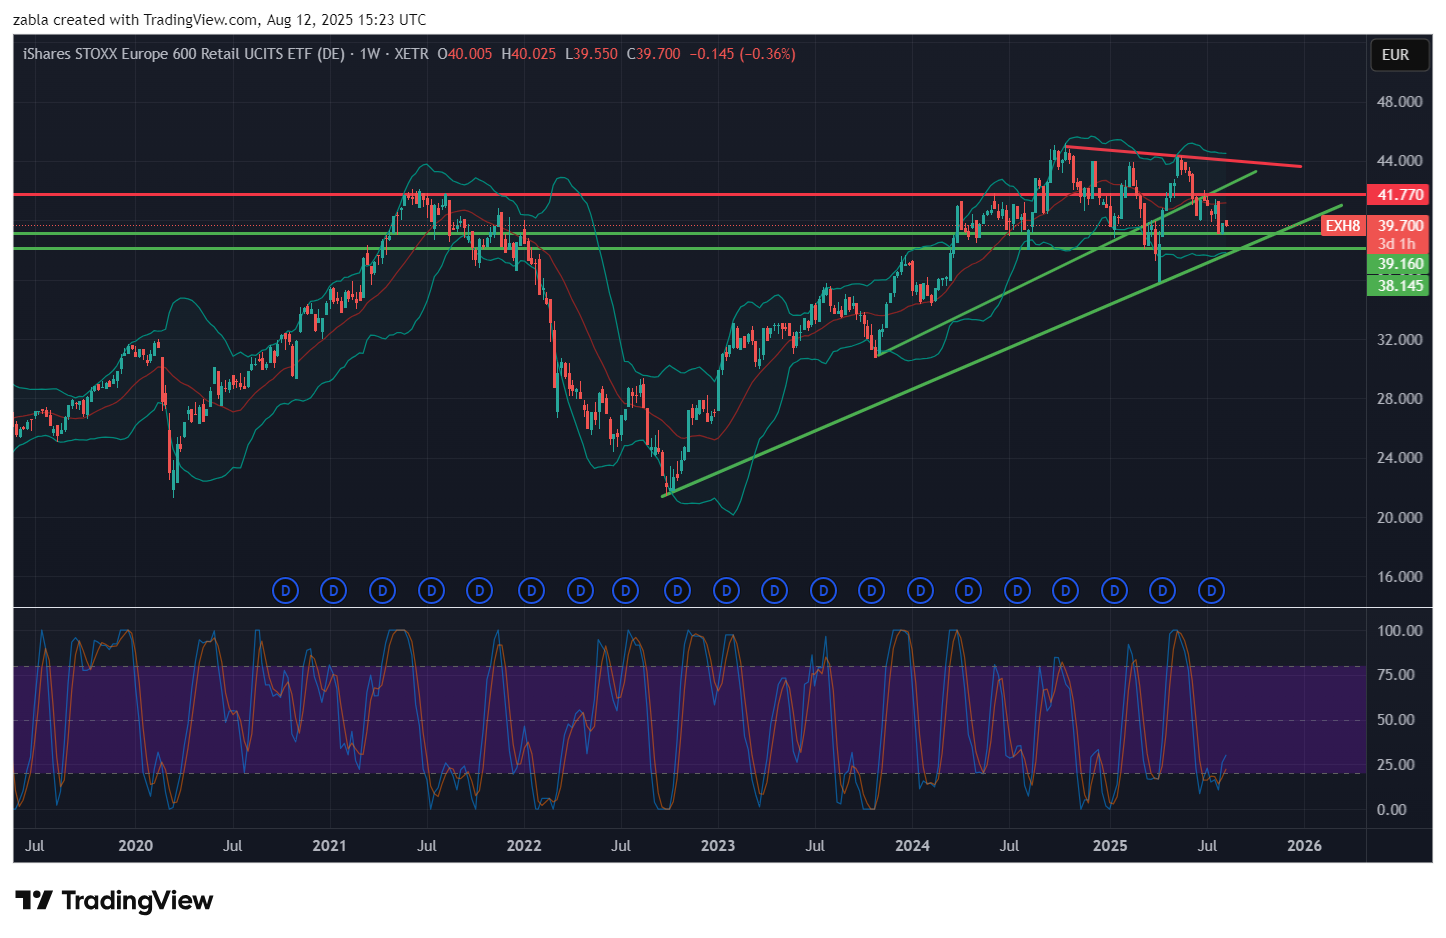1446x938 pixels.
Task: Click the 2026 label on the time axis
Action: pyautogui.click(x=1304, y=846)
